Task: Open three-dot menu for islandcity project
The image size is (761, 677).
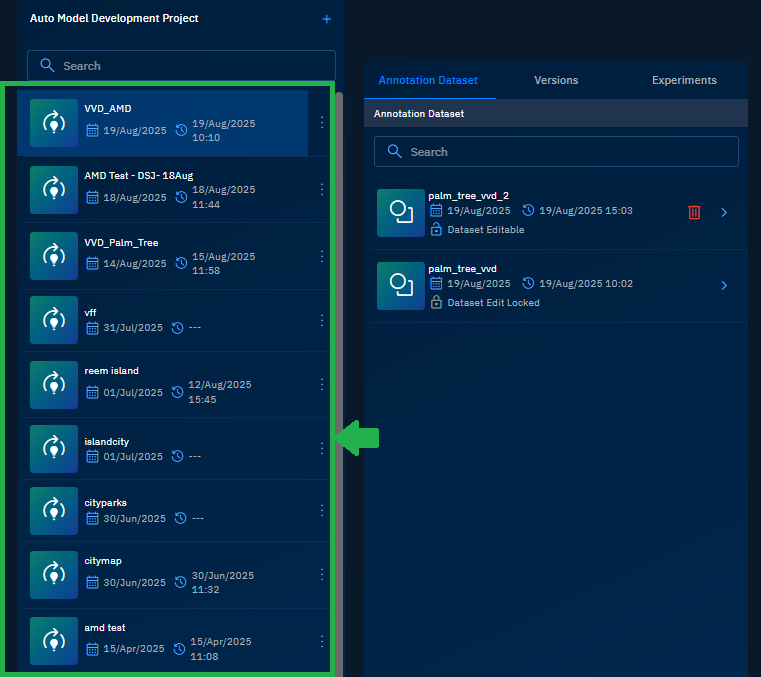Action: [321, 449]
